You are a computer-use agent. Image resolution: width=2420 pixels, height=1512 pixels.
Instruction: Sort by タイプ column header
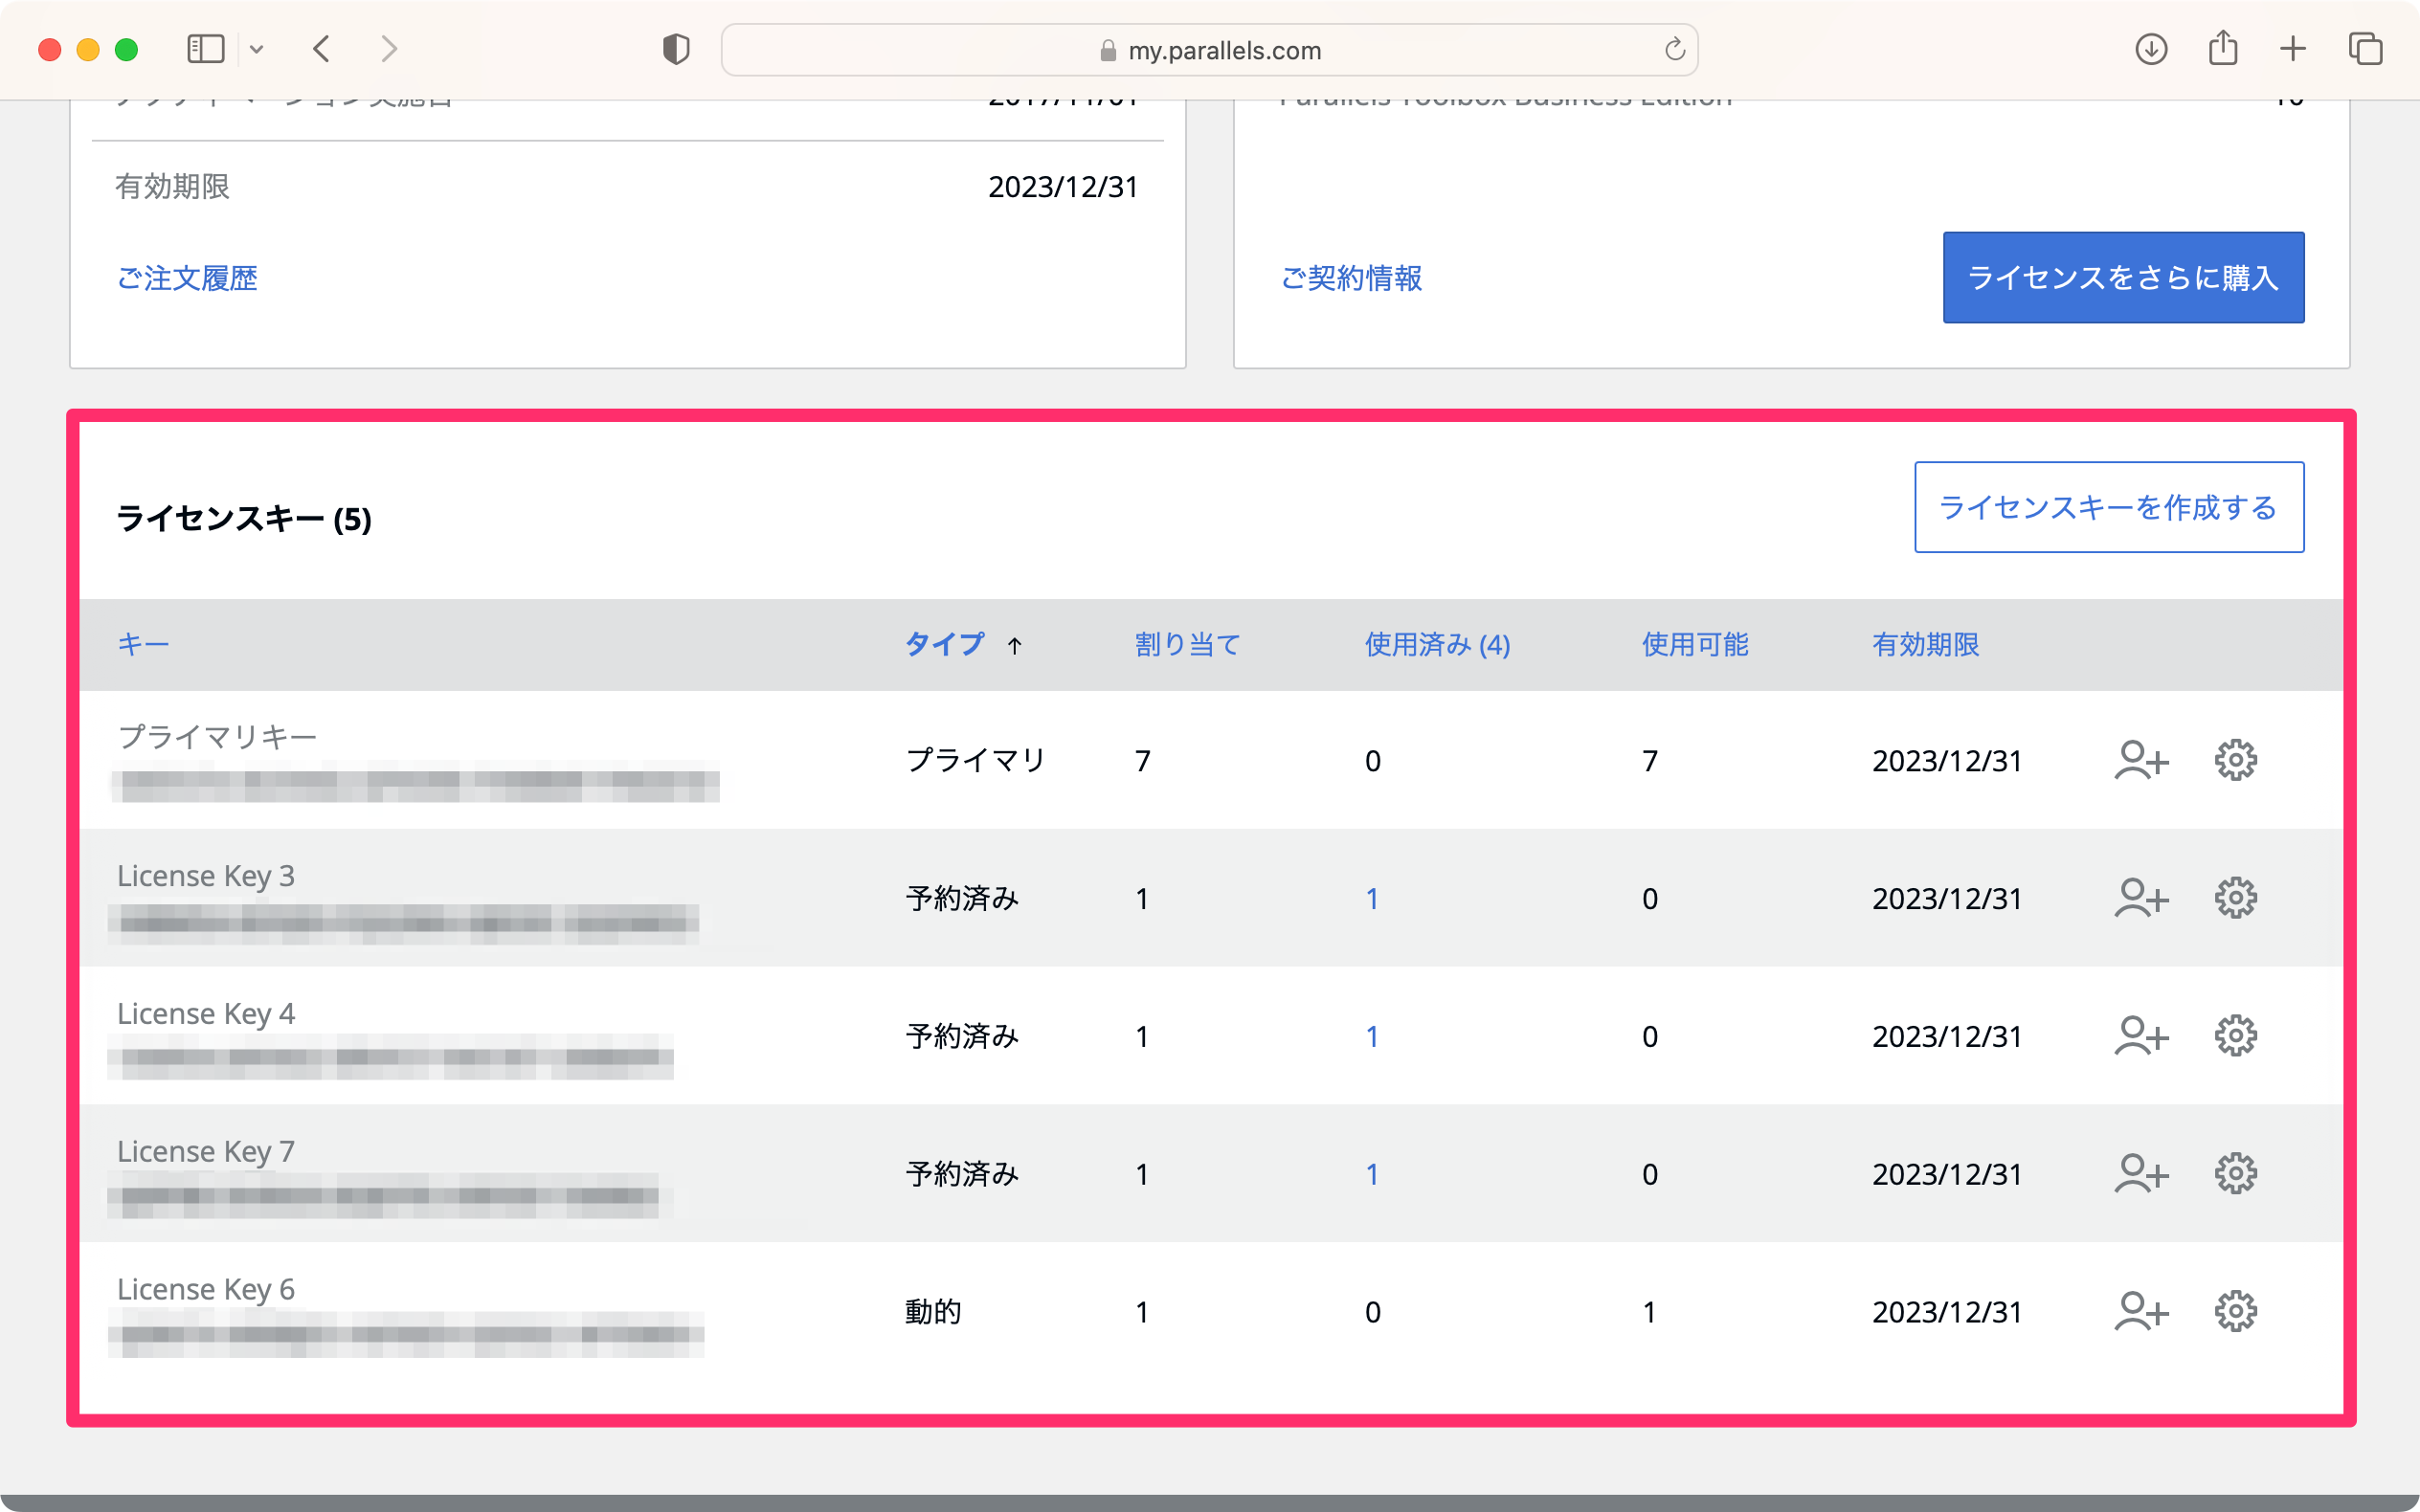(x=945, y=644)
